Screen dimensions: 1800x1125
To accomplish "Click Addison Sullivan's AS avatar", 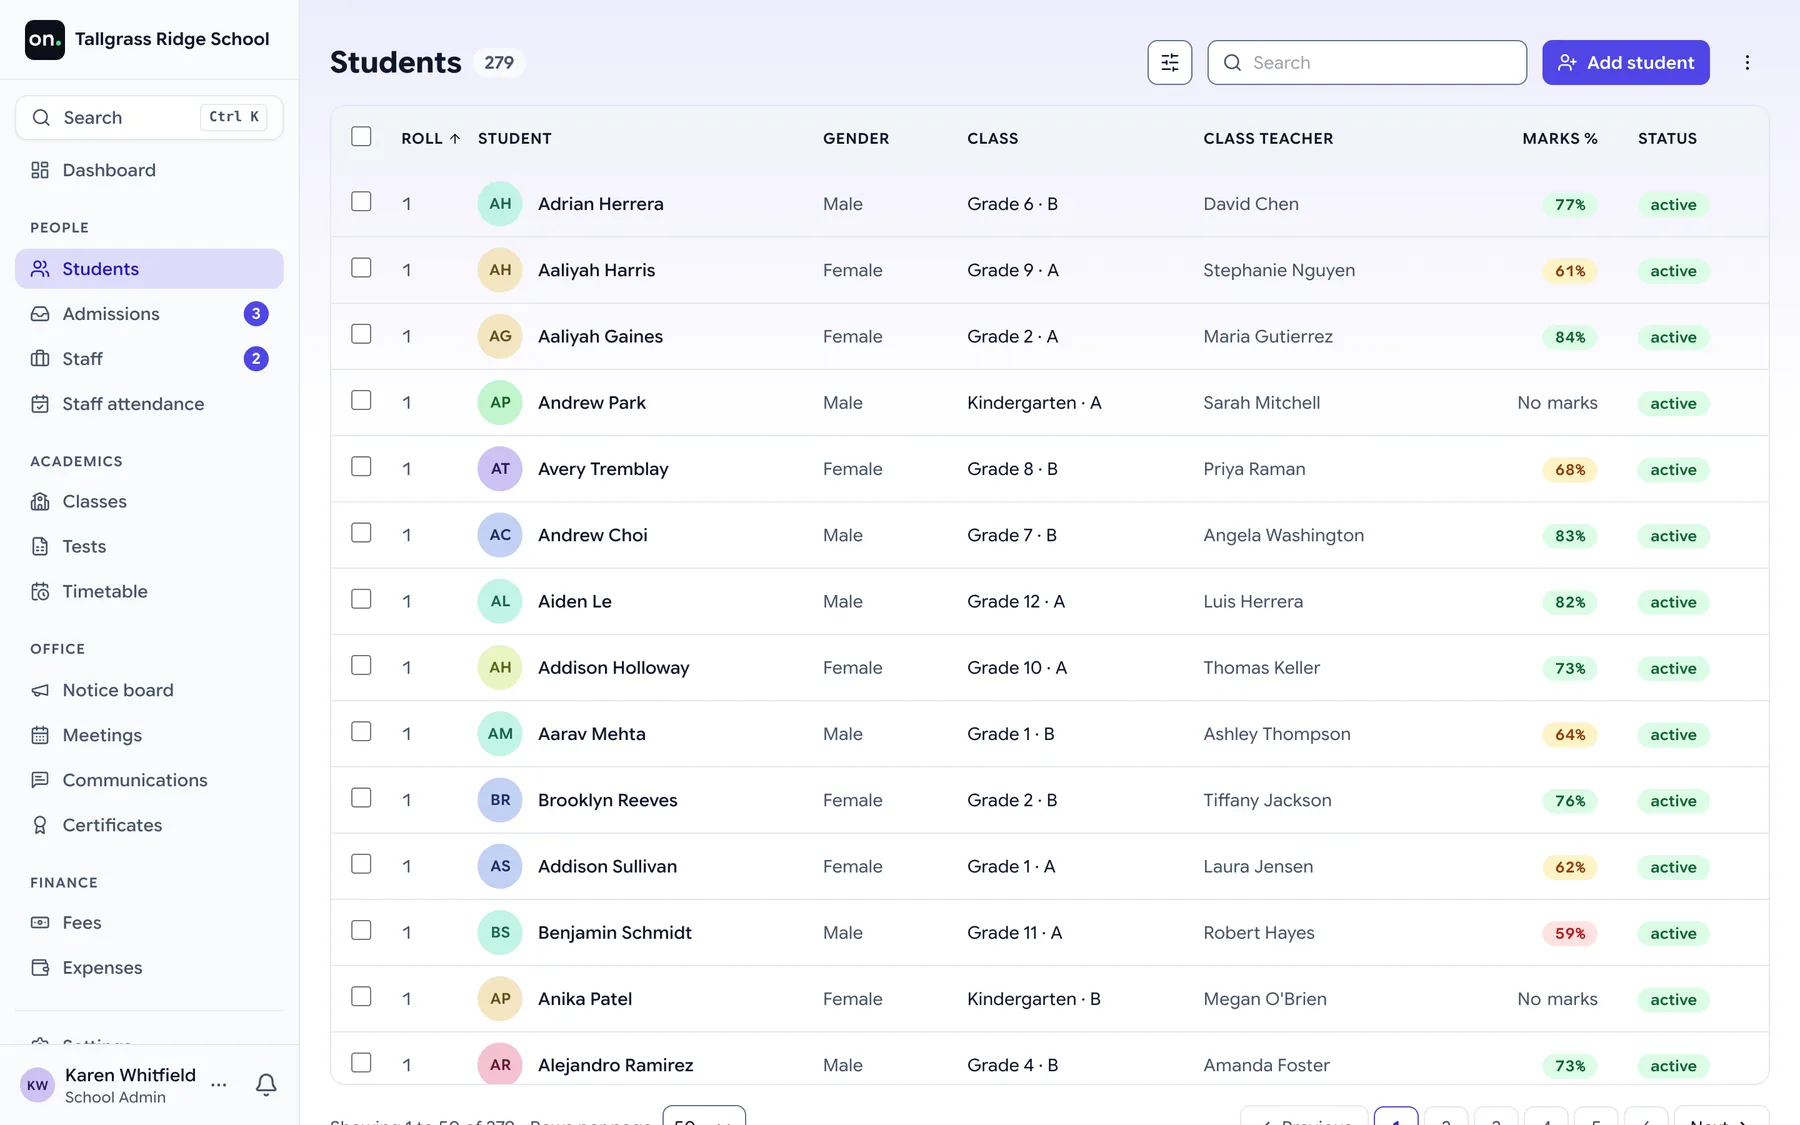I will pyautogui.click(x=500, y=866).
